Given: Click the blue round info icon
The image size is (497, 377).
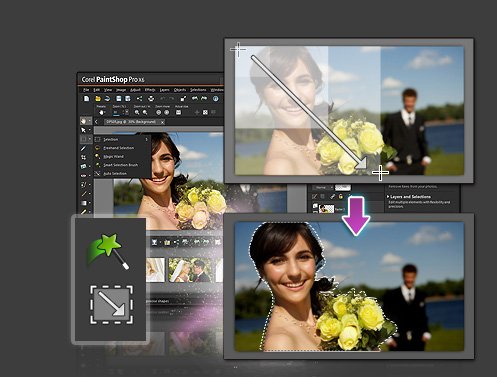Looking at the screenshot, I should click(x=215, y=99).
